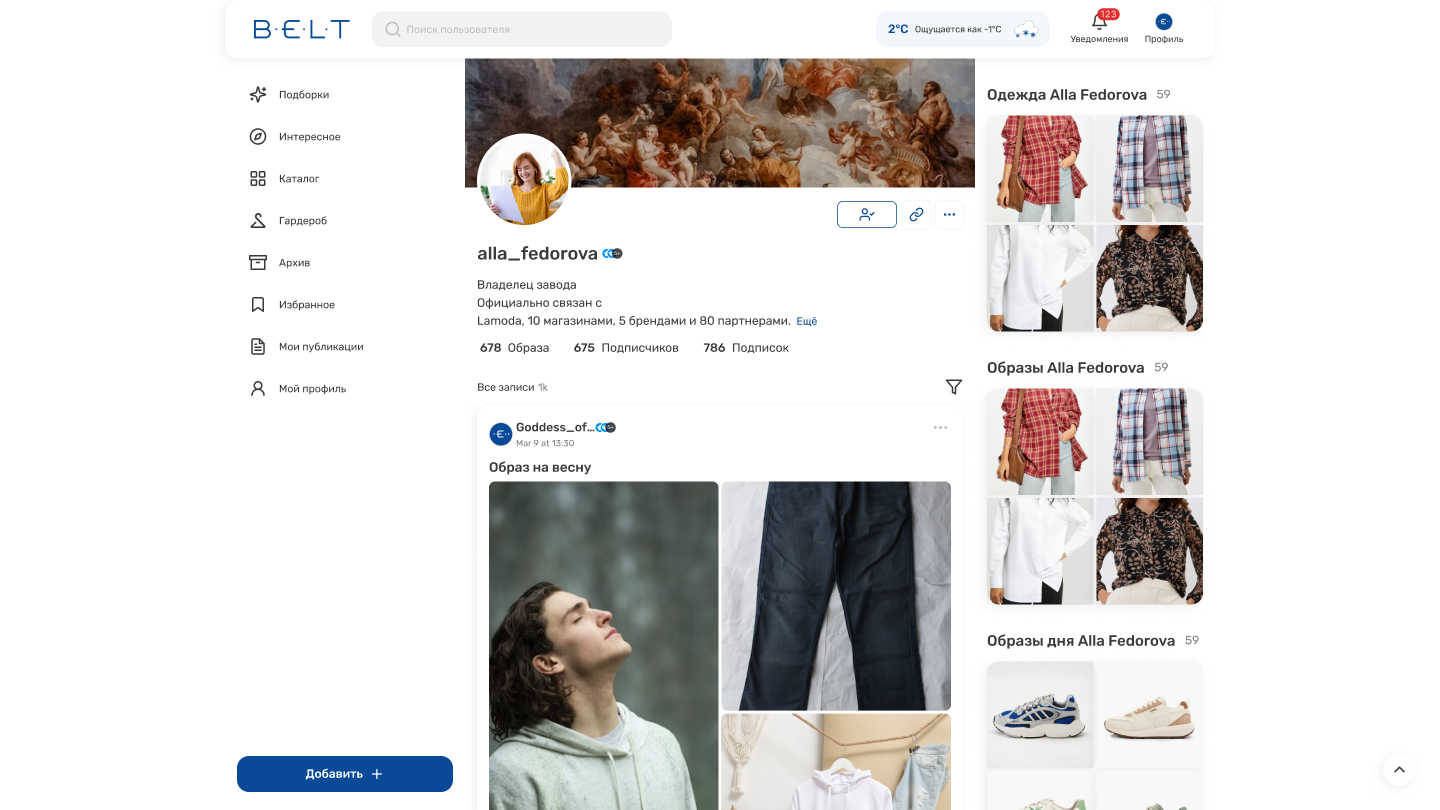Image resolution: width=1440 pixels, height=810 pixels.
Task: Open Избранное in the sidebar
Action: click(306, 305)
